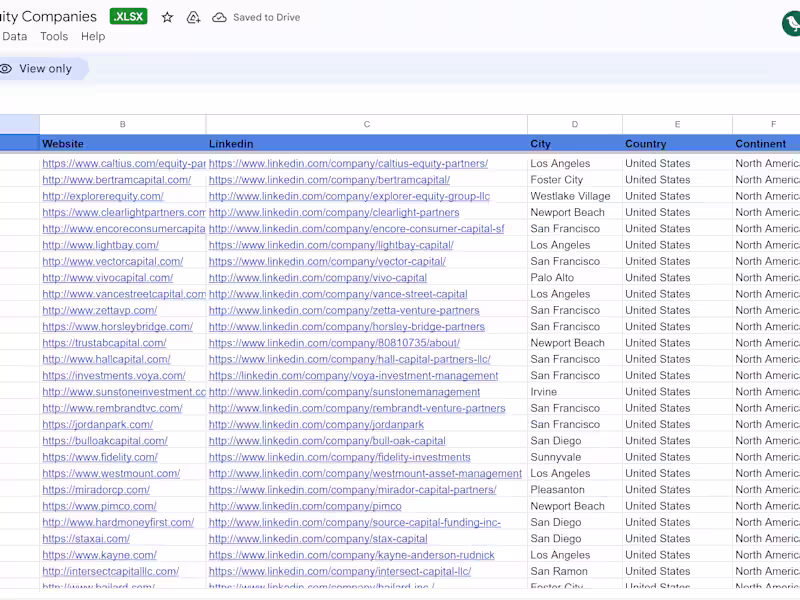
Task: Open the kayne.com website link
Action: pyautogui.click(x=99, y=555)
